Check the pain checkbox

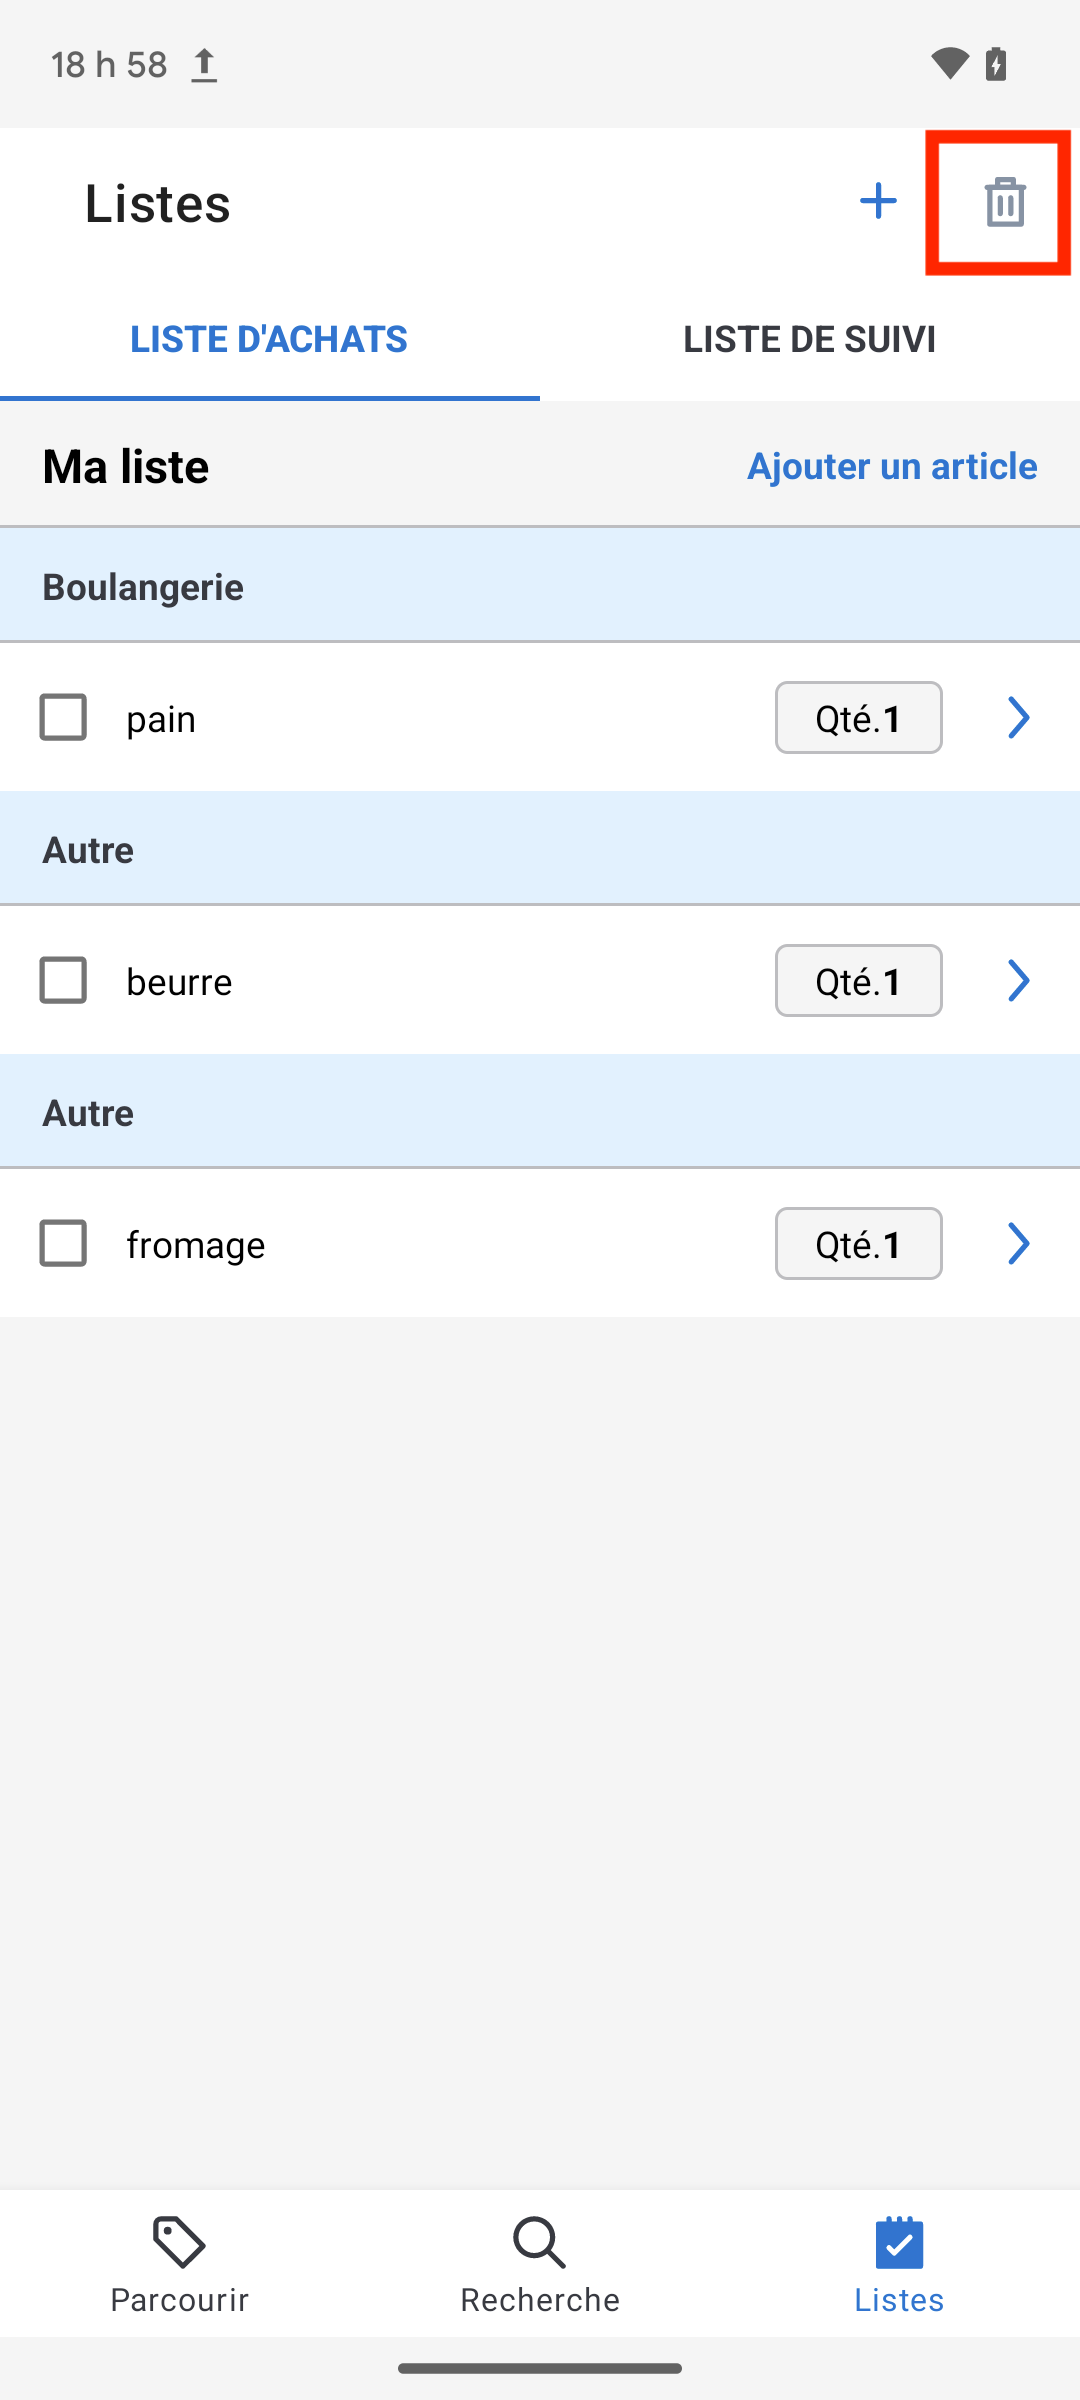coord(63,717)
